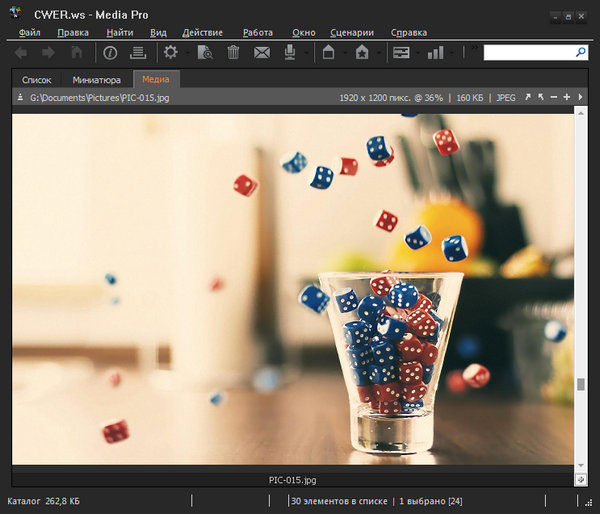
Task: Close the Media Pro window
Action: [x=581, y=16]
